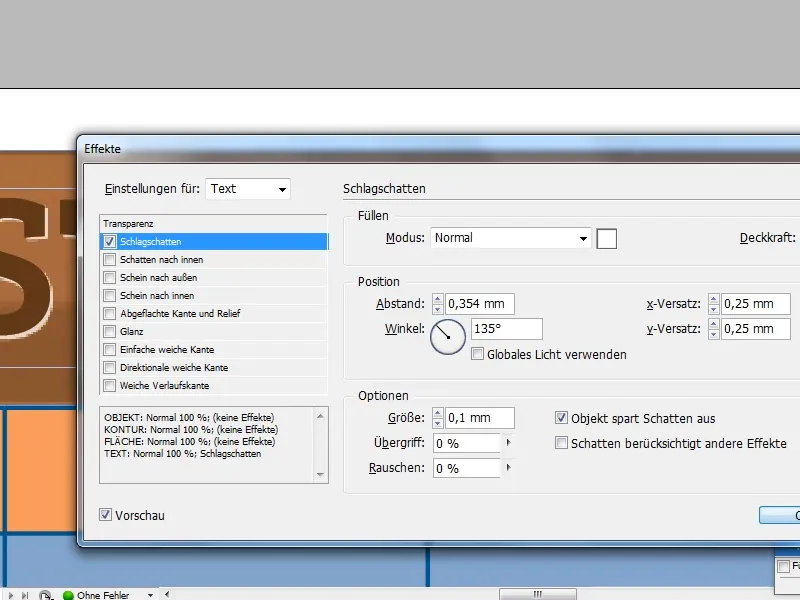Image resolution: width=800 pixels, height=600 pixels.
Task: Select the Schlagschatten list row label
Action: coord(151,242)
